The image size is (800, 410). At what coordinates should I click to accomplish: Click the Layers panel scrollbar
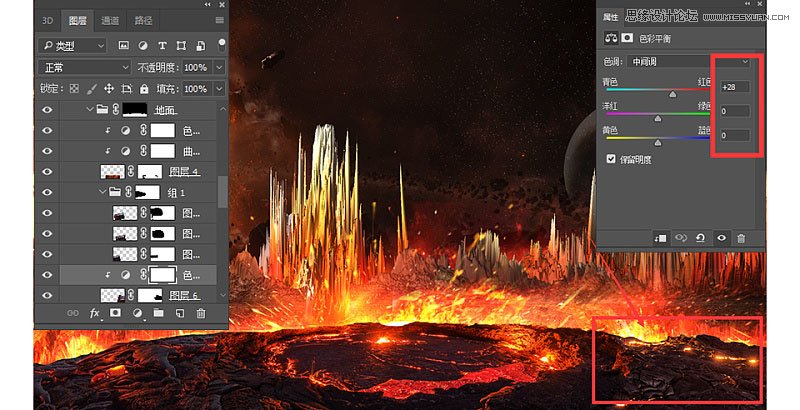[222, 192]
